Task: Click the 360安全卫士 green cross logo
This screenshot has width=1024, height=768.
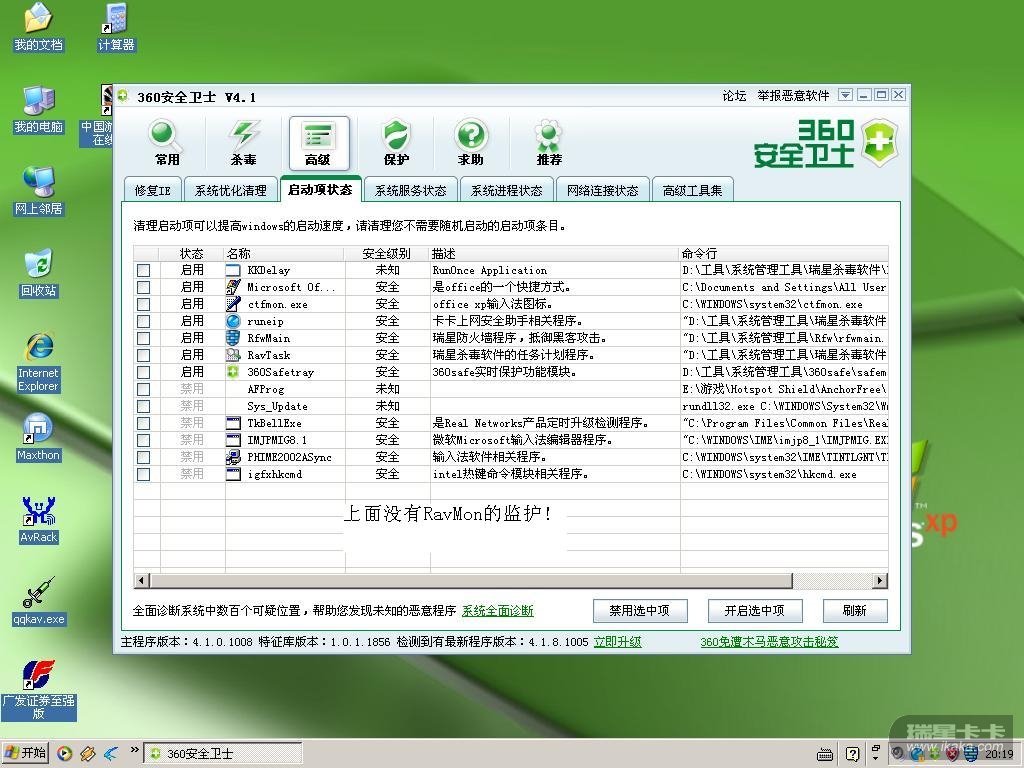Action: [x=880, y=143]
